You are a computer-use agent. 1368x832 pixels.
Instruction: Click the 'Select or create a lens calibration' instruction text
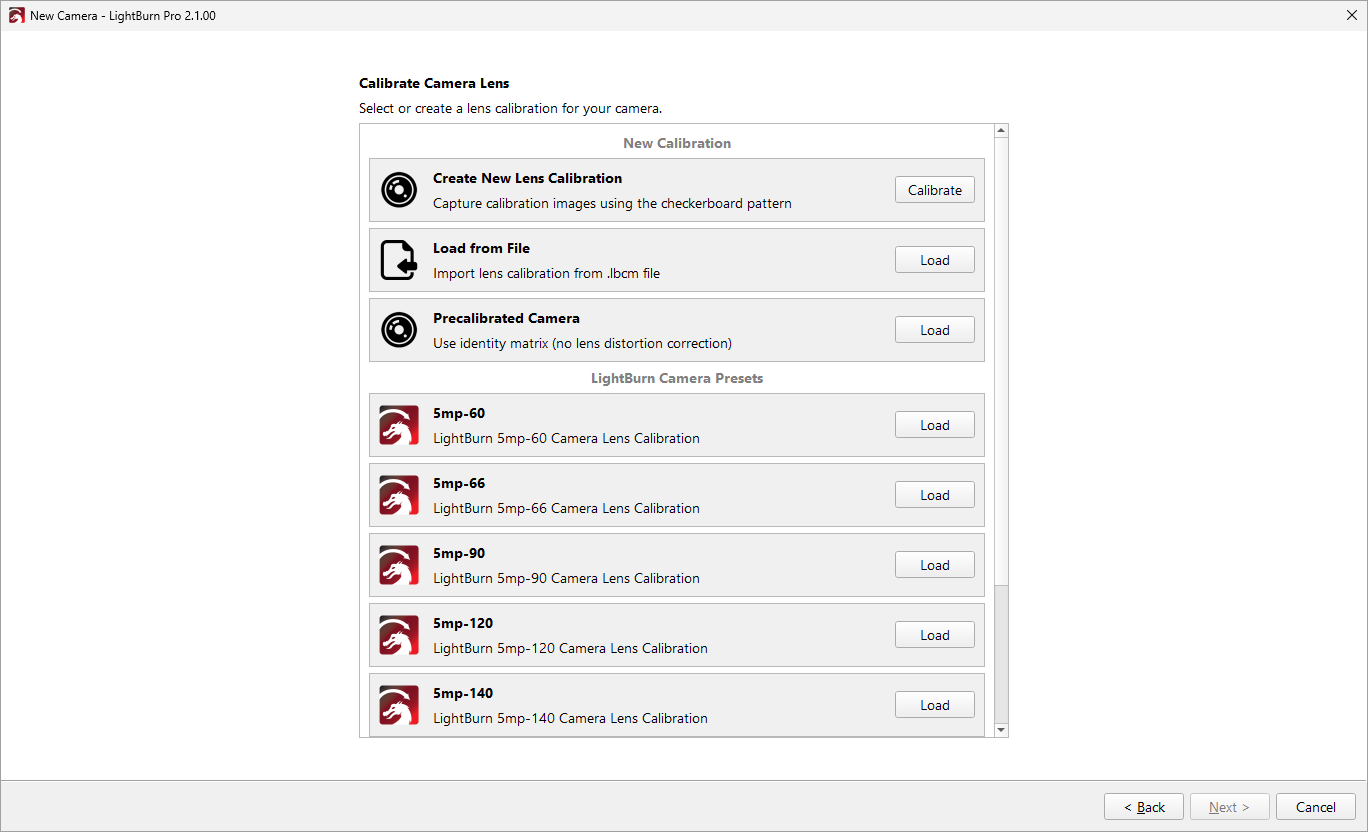click(511, 108)
